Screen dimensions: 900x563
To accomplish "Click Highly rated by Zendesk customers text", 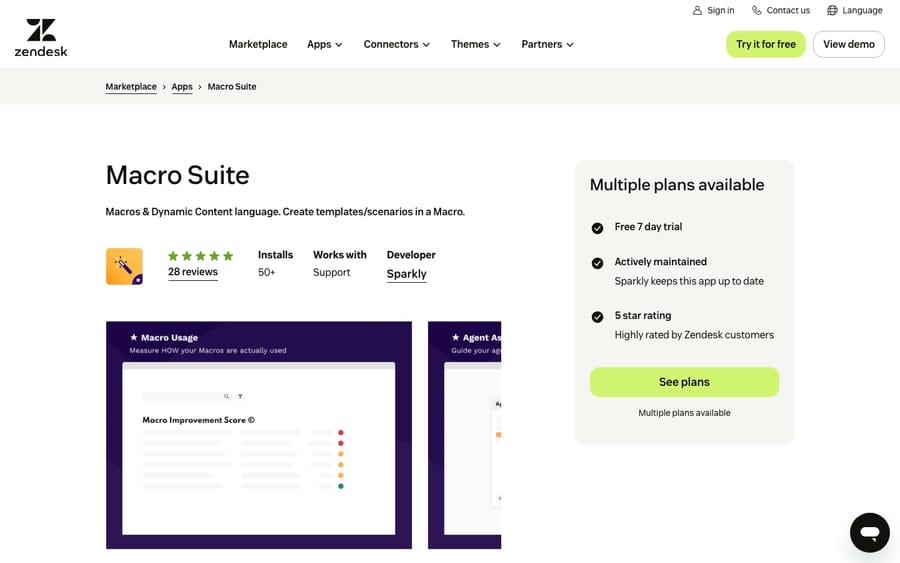I will click(694, 335).
